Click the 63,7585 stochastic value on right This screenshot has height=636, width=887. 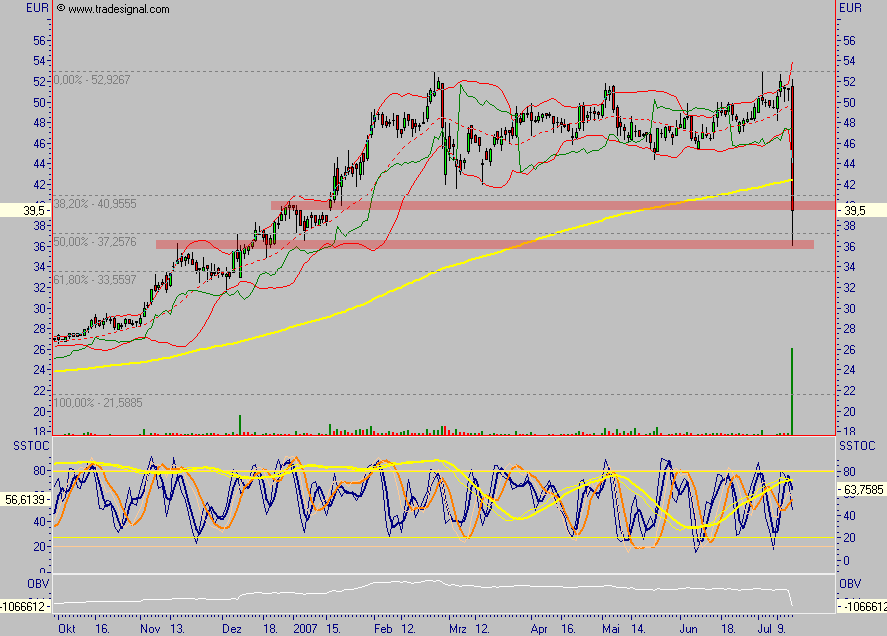click(x=861, y=492)
